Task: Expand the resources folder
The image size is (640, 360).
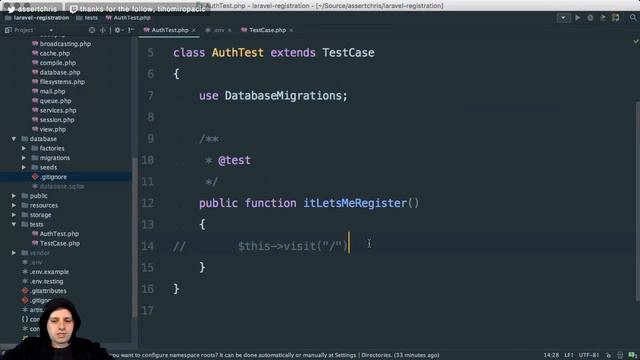Action: (14, 205)
